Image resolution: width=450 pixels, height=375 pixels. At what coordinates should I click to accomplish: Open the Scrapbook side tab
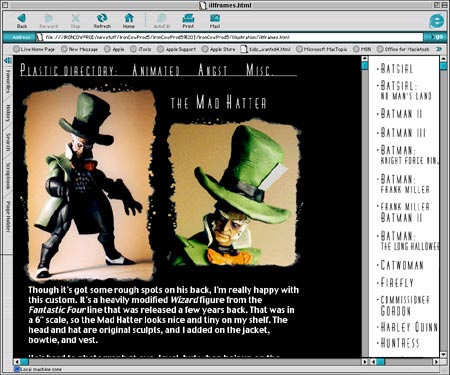coord(8,176)
